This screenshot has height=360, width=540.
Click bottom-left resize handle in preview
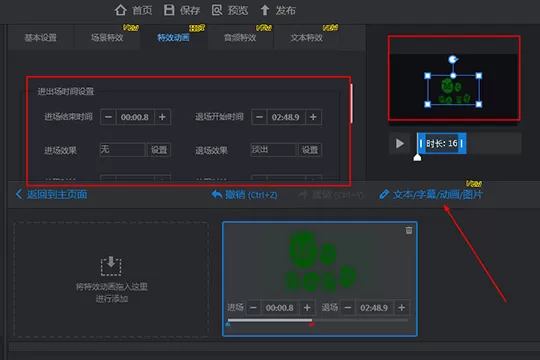coord(427,104)
